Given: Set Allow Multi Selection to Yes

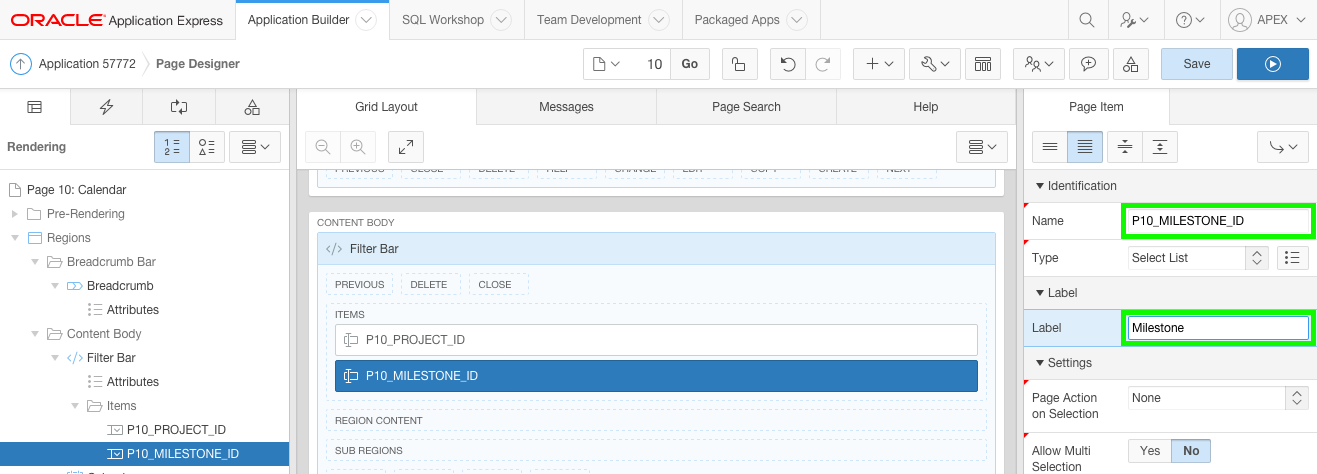Looking at the screenshot, I should pyautogui.click(x=1150, y=451).
